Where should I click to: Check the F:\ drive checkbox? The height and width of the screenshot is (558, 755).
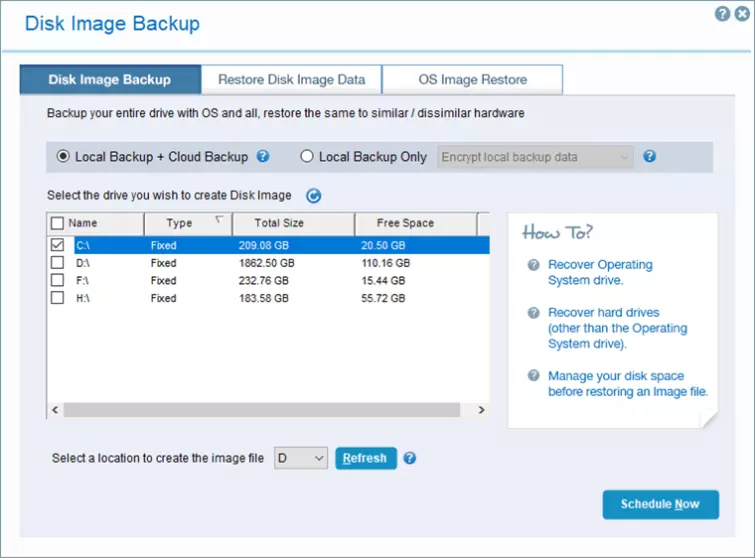tap(57, 280)
